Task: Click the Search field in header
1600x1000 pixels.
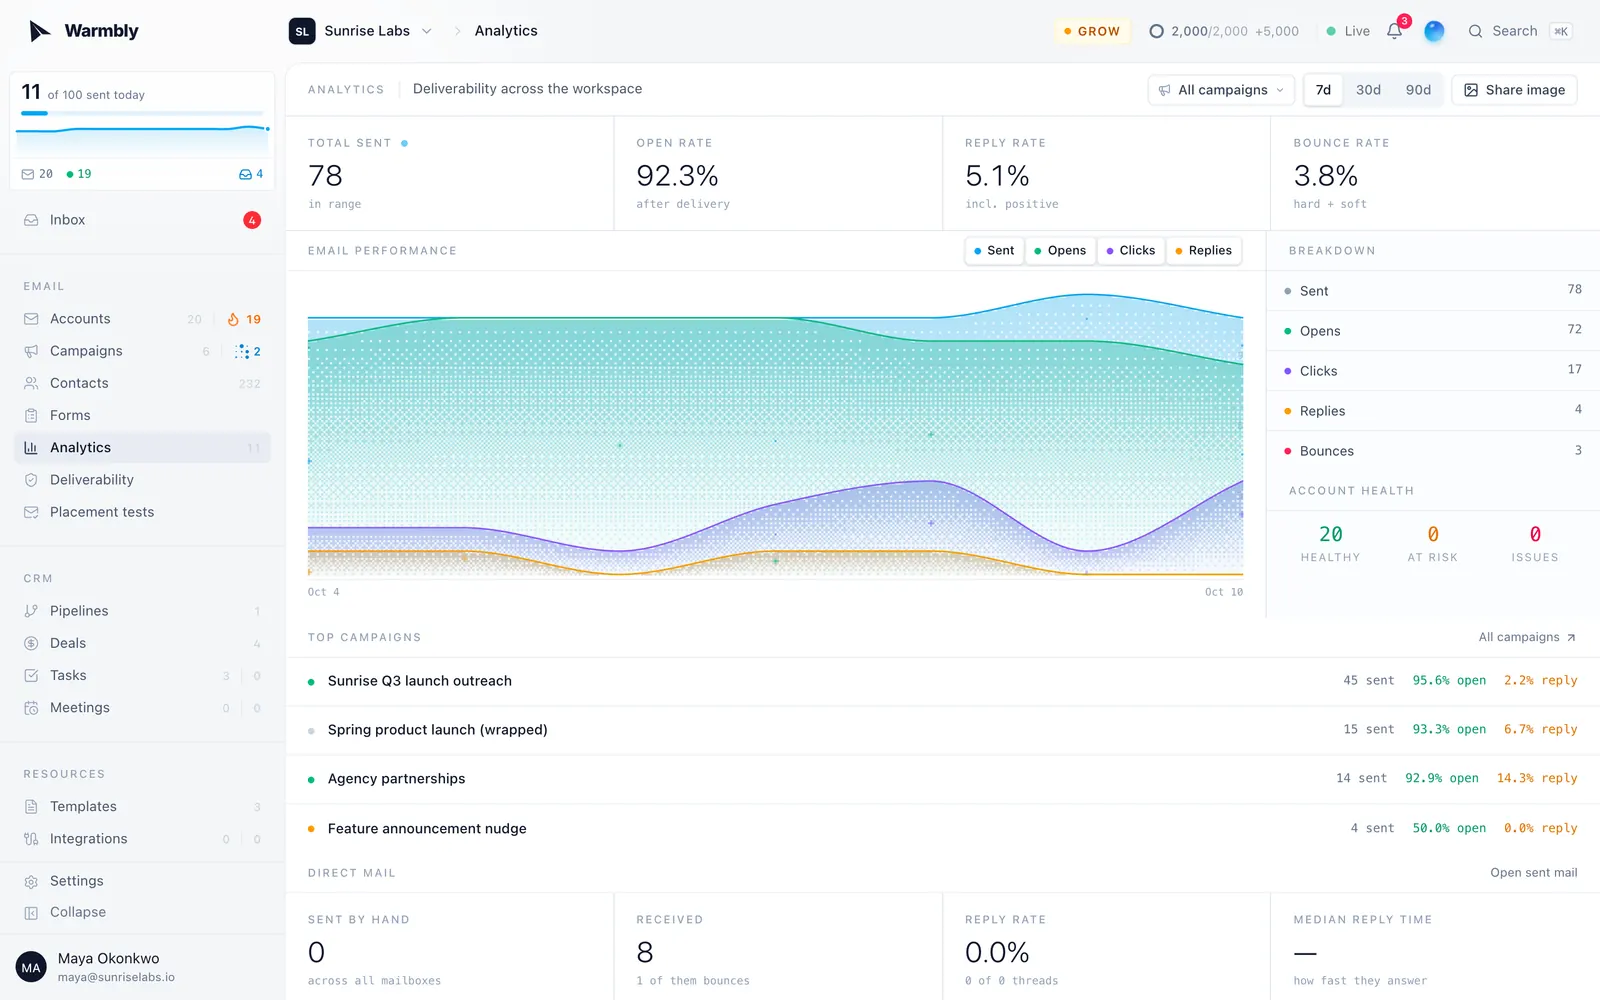Action: point(1519,31)
